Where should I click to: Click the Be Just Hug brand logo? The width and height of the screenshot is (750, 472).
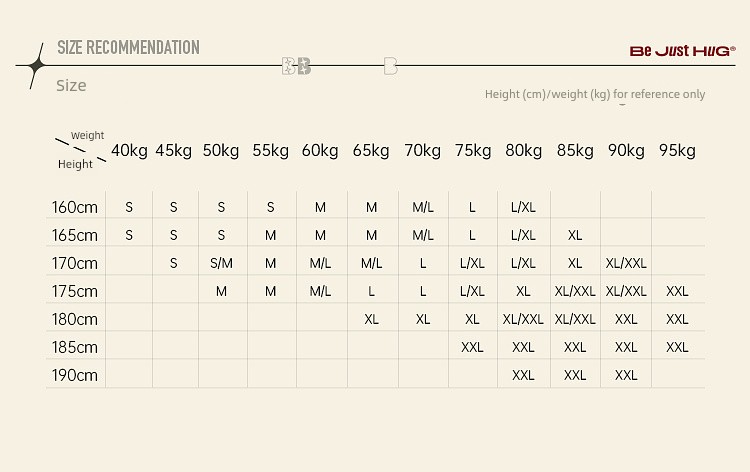coord(681,50)
